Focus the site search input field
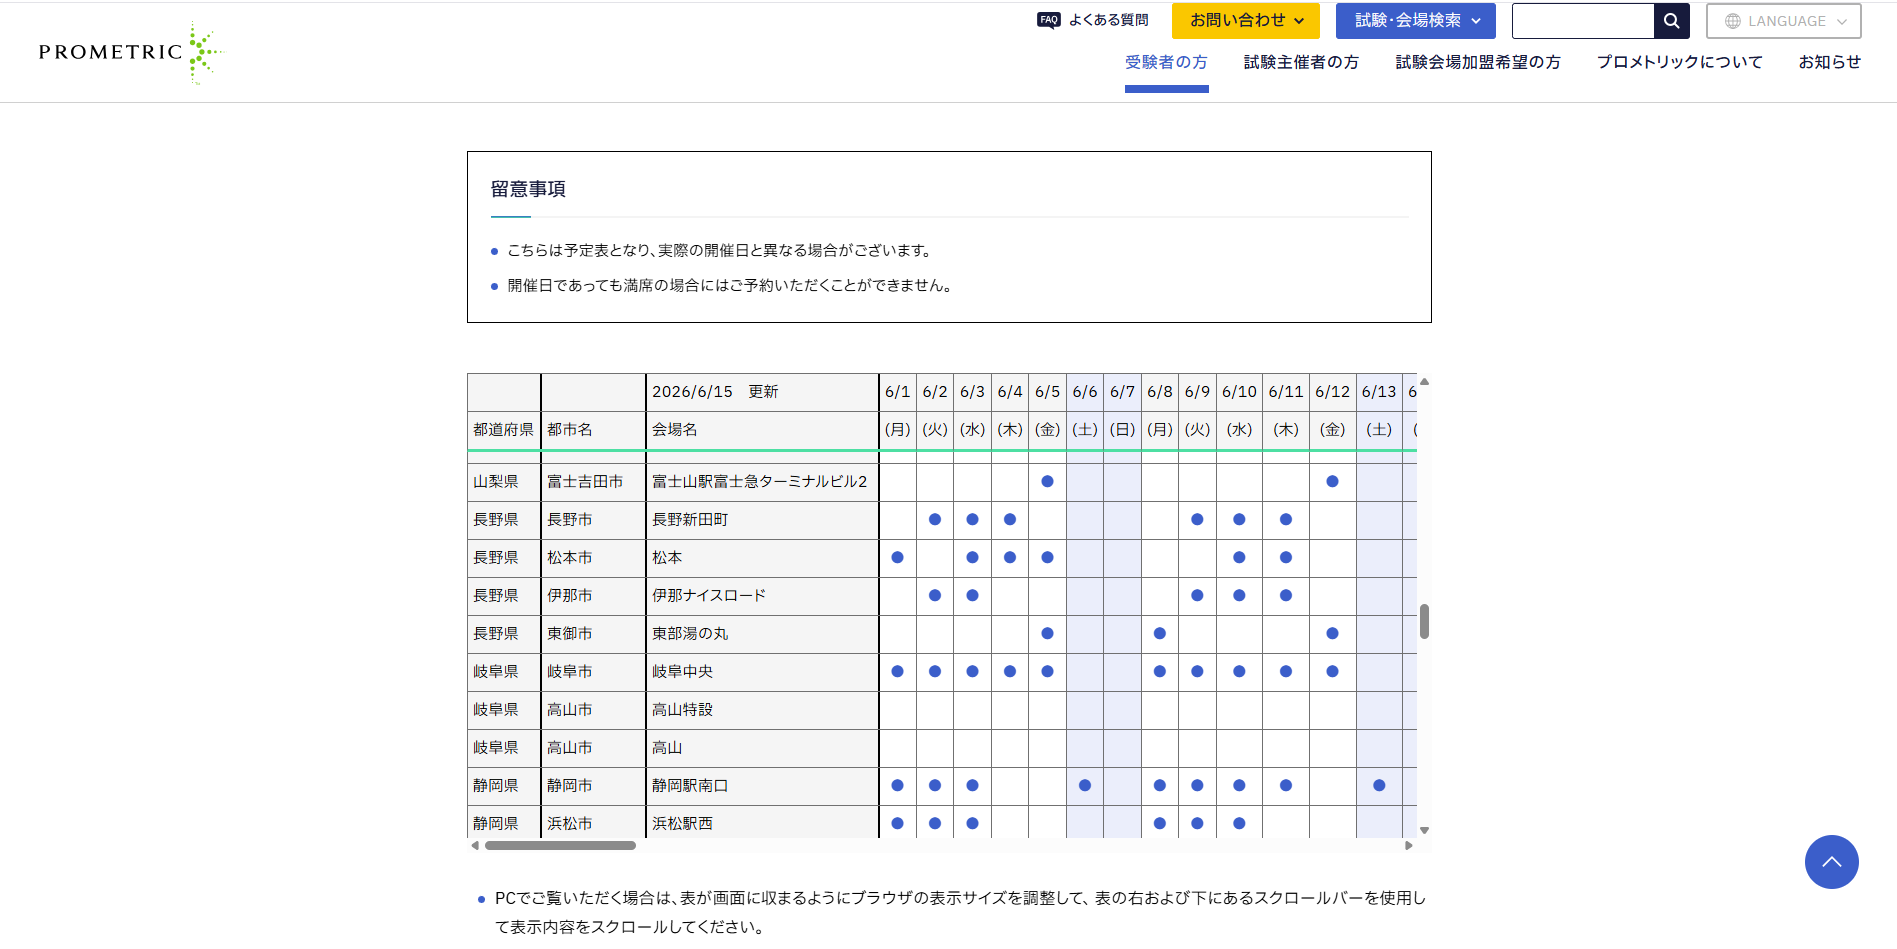 click(x=1583, y=21)
